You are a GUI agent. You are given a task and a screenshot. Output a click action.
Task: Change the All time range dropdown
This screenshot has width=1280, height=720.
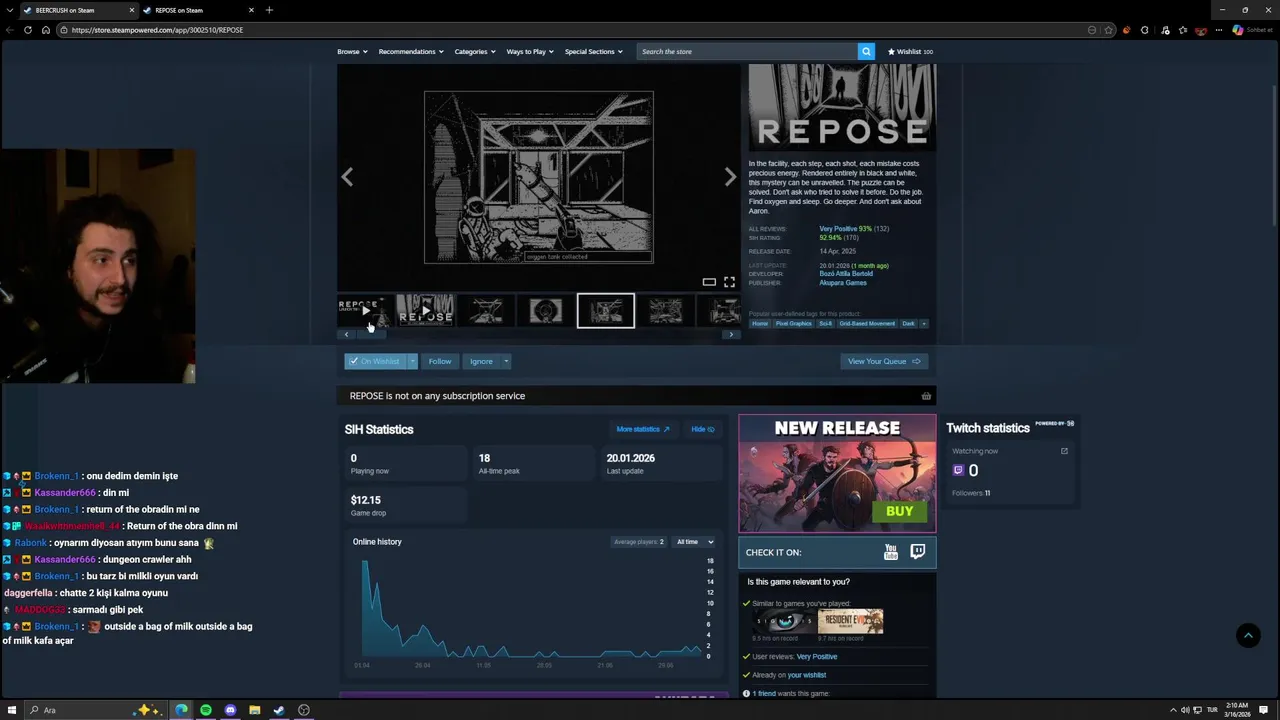click(695, 542)
